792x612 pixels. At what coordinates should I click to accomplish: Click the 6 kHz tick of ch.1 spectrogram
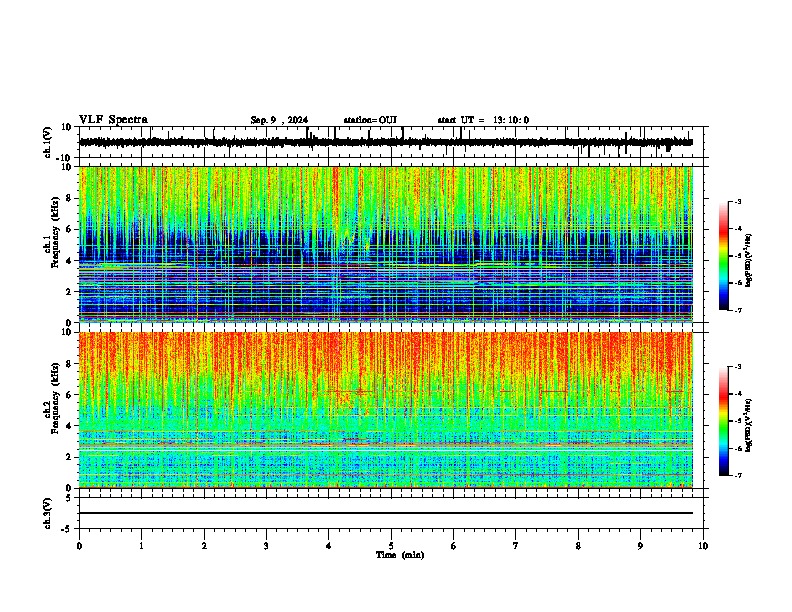pyautogui.click(x=69, y=229)
